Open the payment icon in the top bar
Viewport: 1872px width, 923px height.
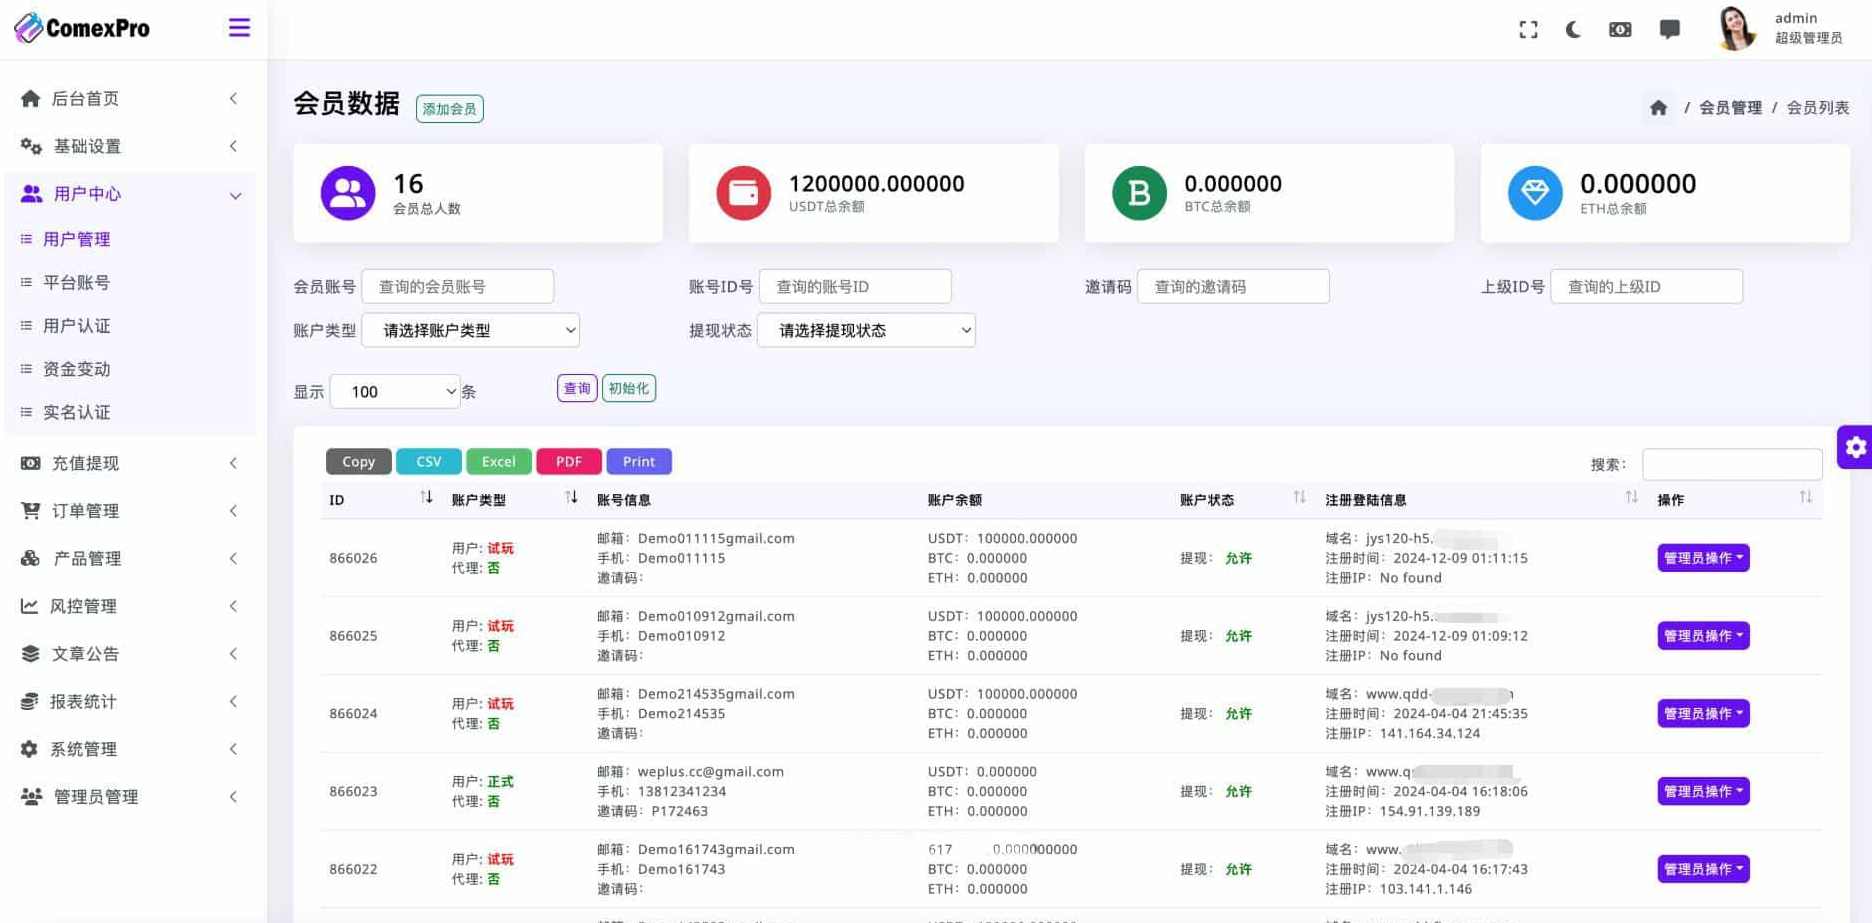coord(1620,30)
